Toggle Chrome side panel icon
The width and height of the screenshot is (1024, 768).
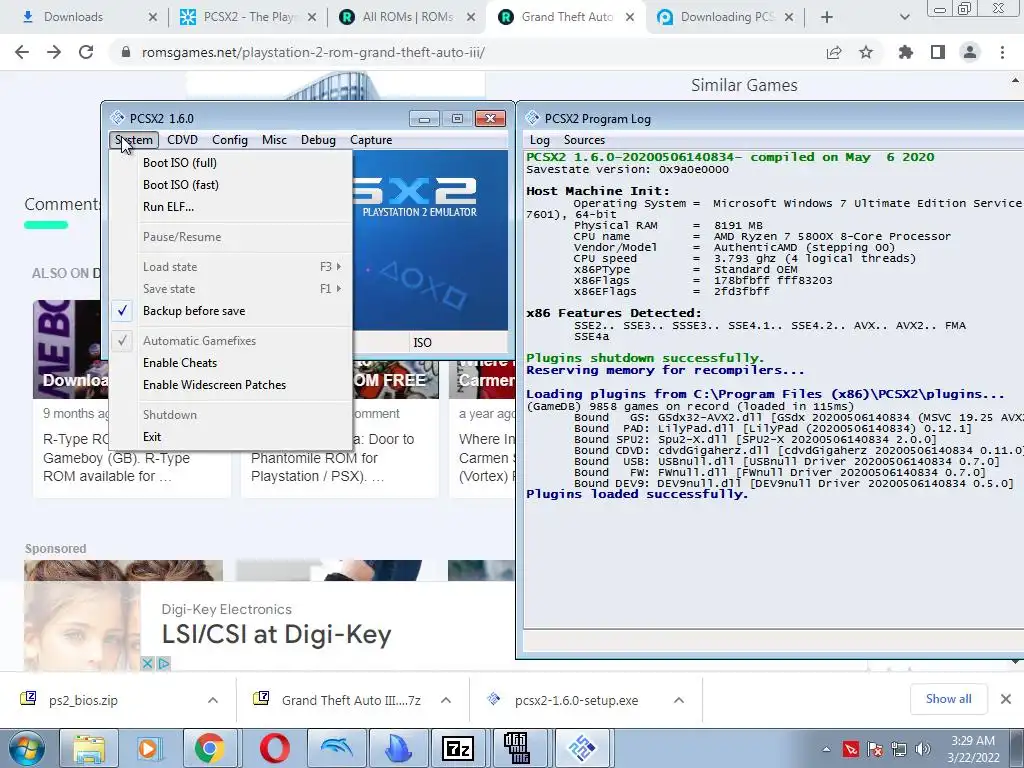coord(938,52)
